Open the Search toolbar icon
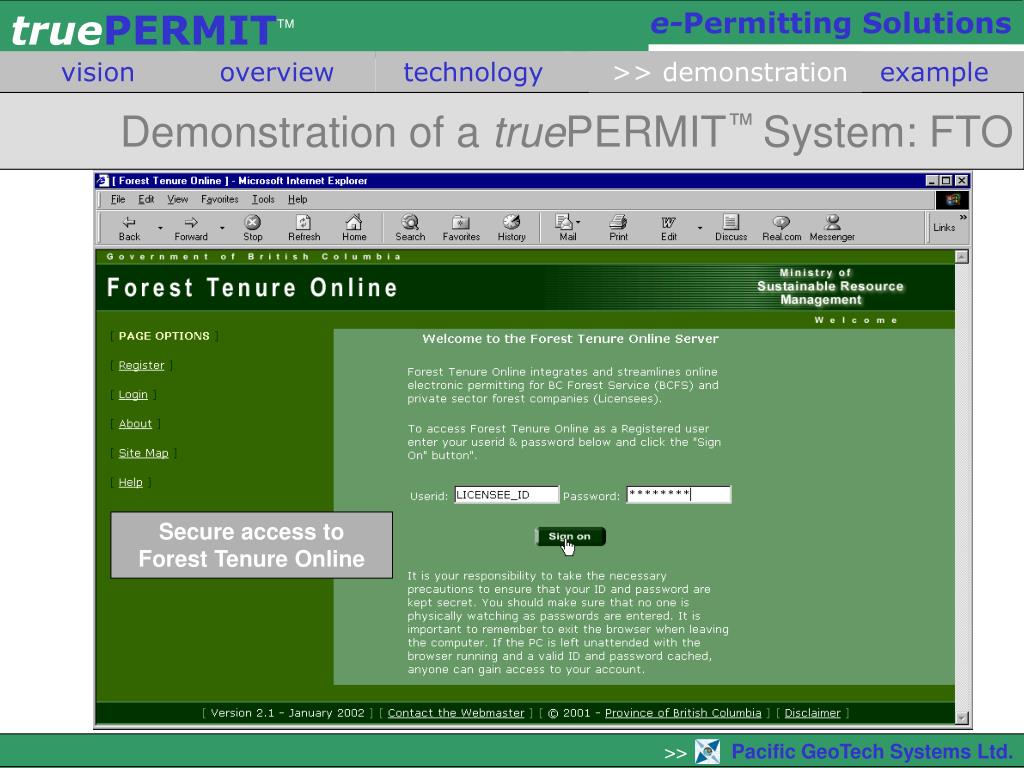The width and height of the screenshot is (1024, 768). pyautogui.click(x=410, y=222)
